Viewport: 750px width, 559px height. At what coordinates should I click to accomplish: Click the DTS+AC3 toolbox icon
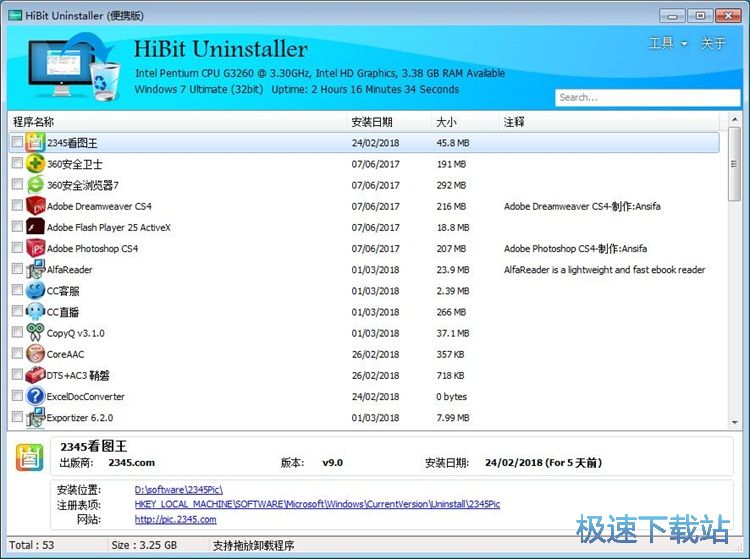pos(35,375)
